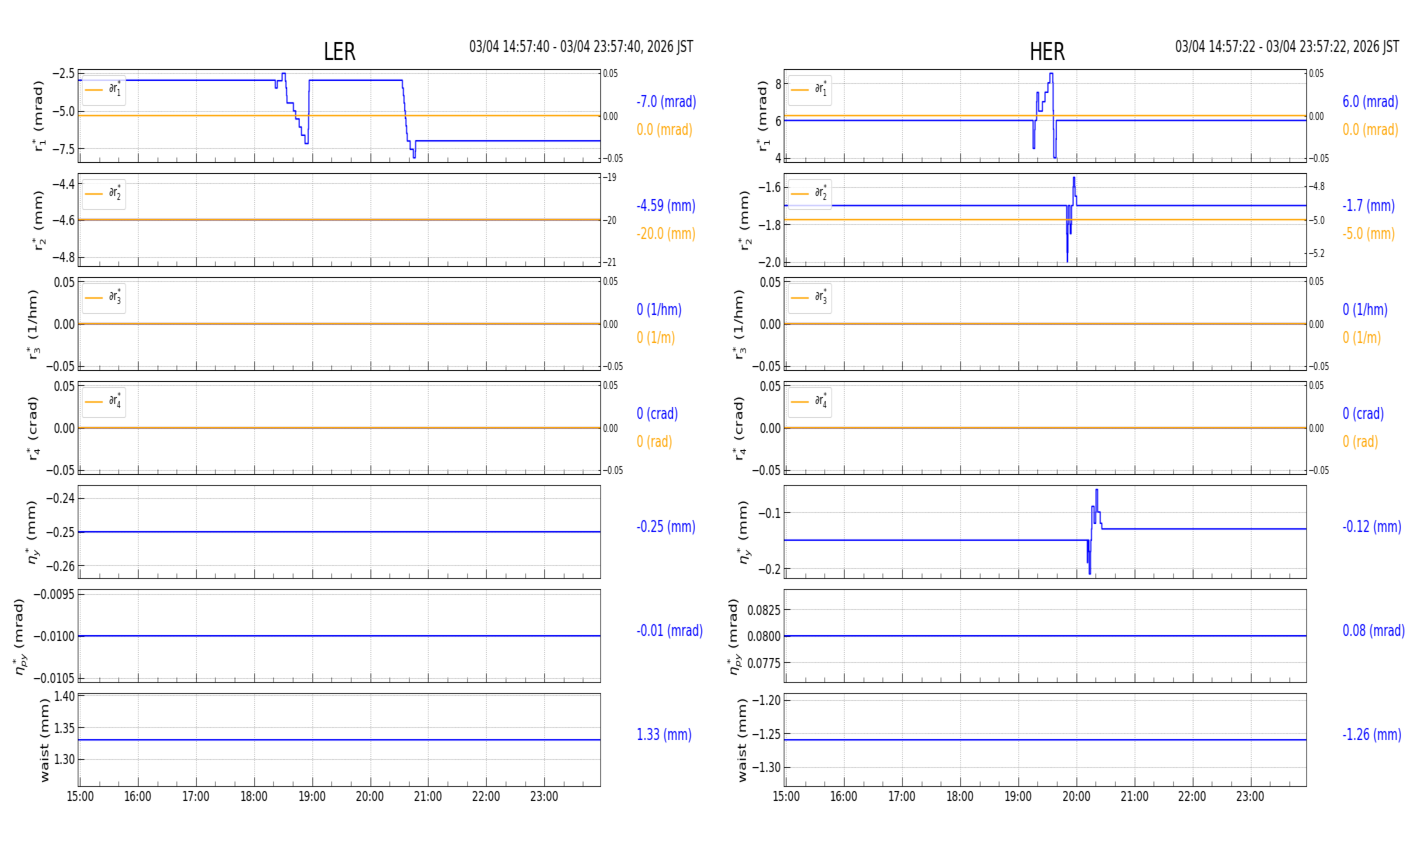Click the HER value -1.7 (mm)
The width and height of the screenshot is (1412, 864).
point(1368,206)
